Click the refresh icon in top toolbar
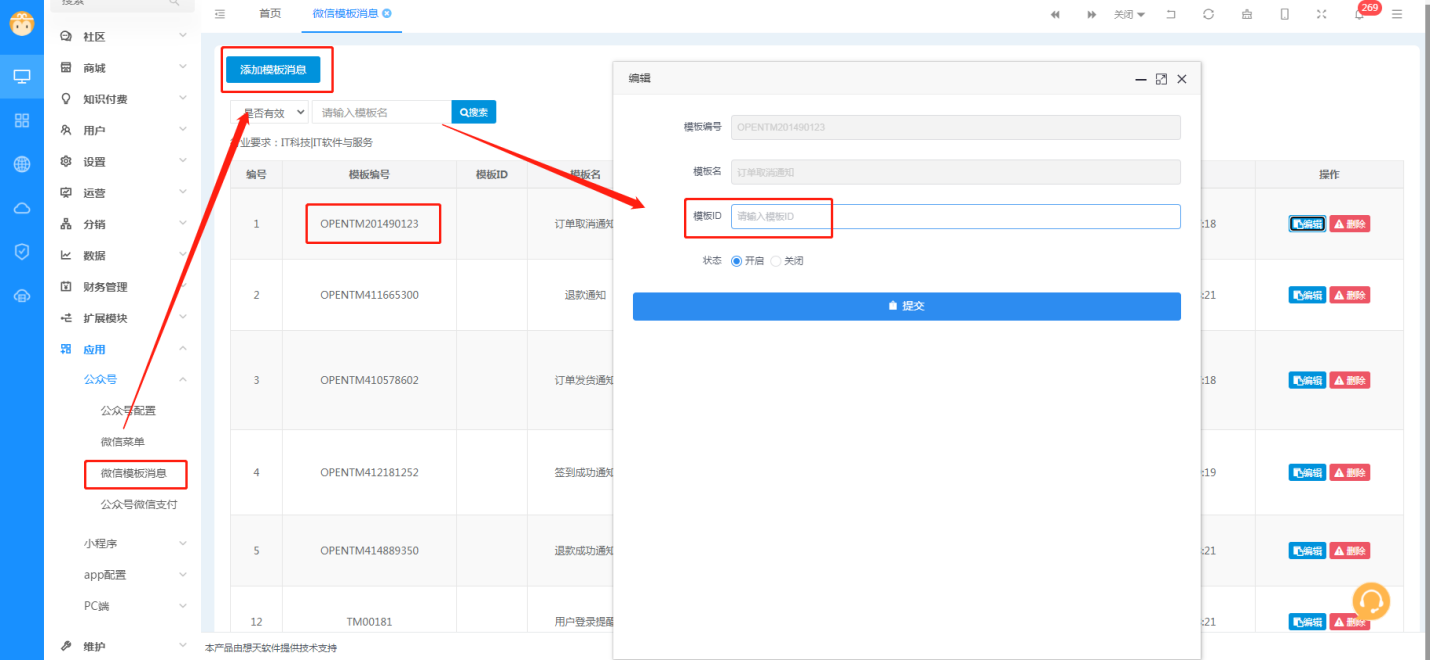This screenshot has height=660, width=1430. pos(1208,14)
